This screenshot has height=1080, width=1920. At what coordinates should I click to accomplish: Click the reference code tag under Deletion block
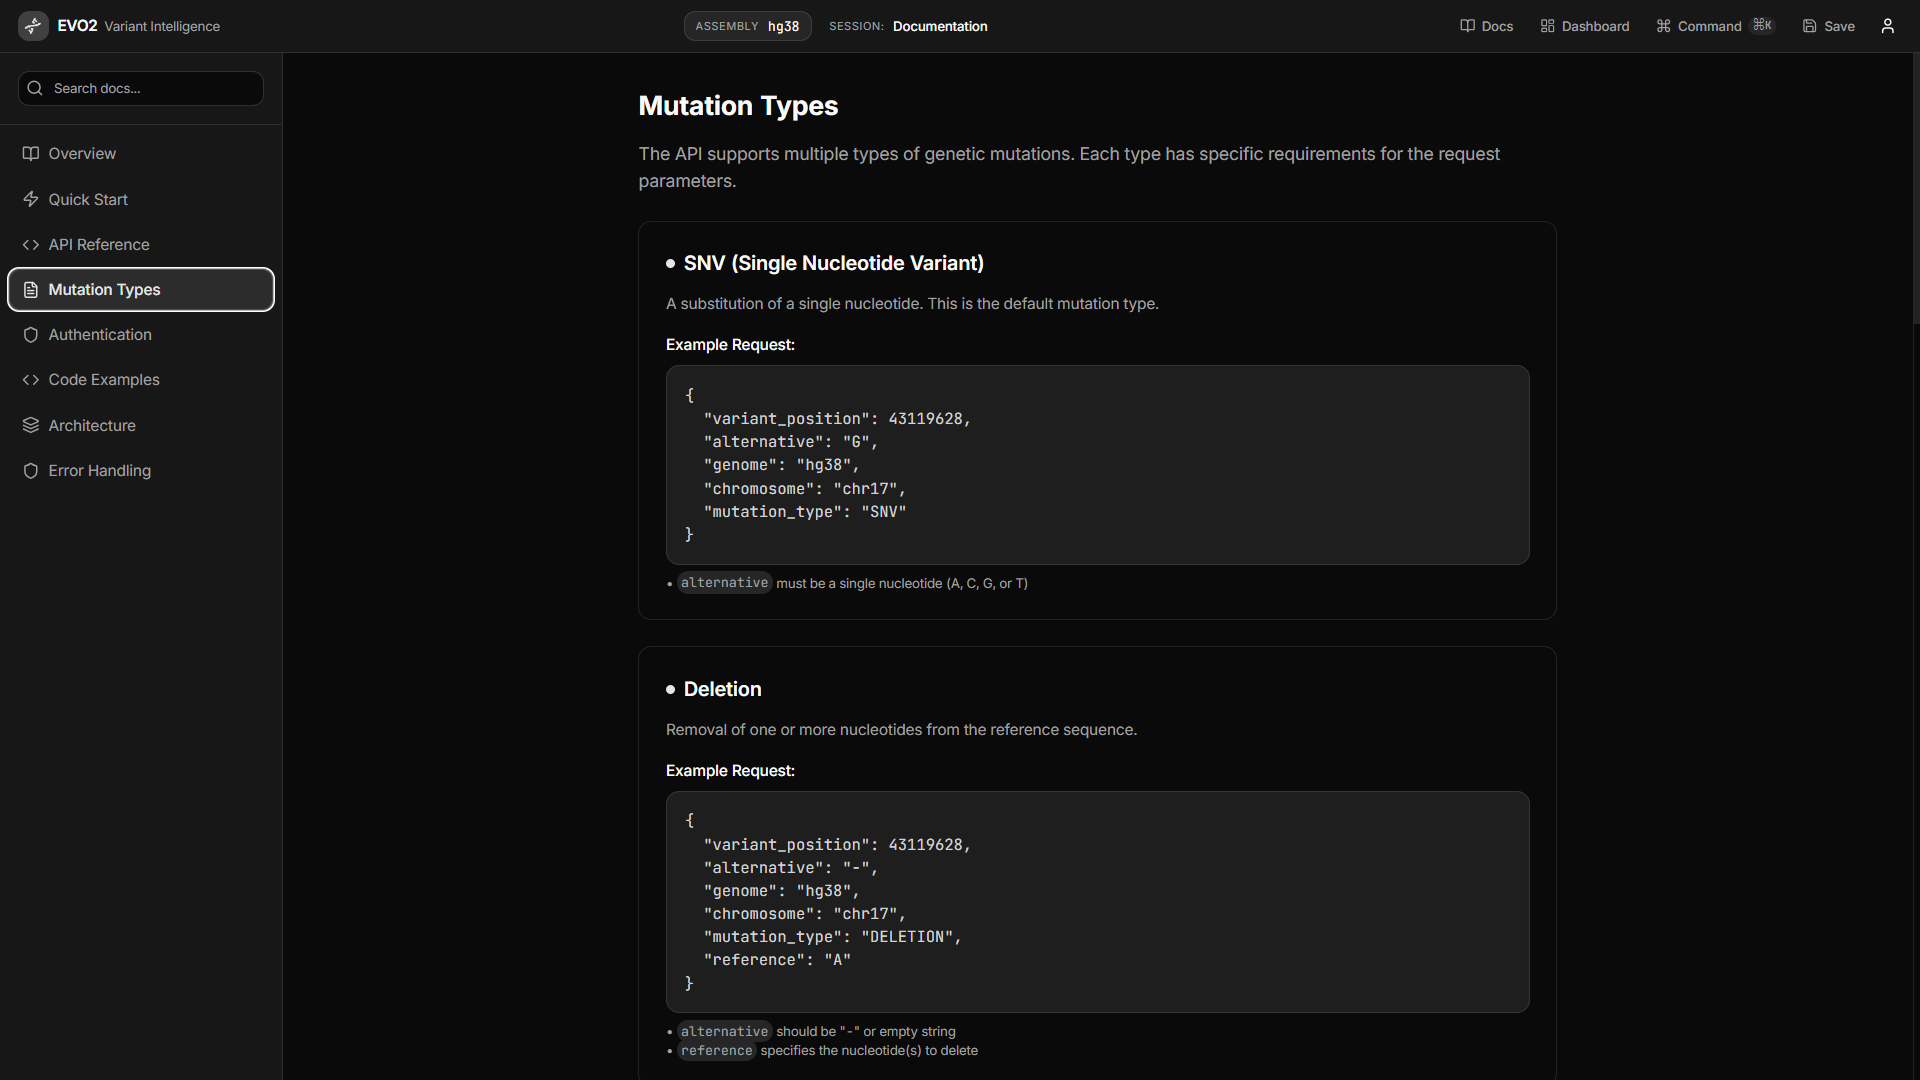[x=716, y=1051]
